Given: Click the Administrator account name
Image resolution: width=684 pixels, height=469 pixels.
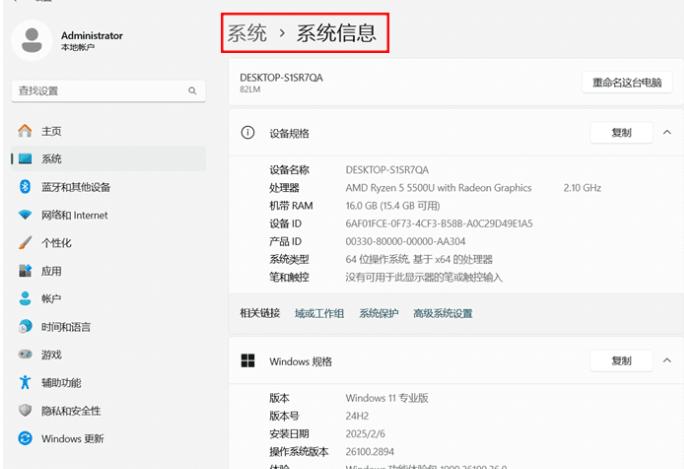Looking at the screenshot, I should click(92, 35).
